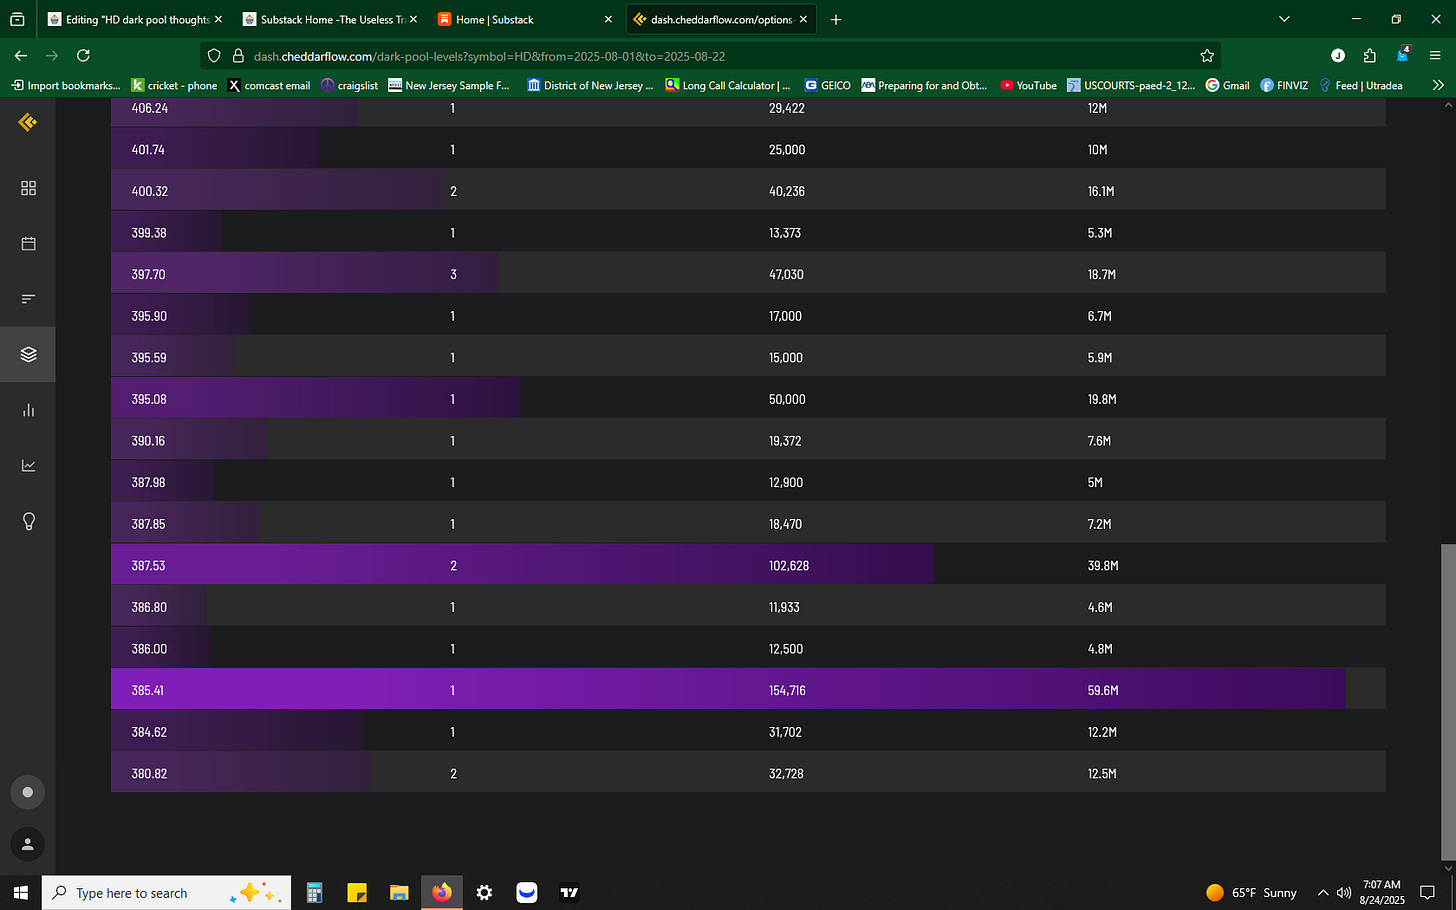Viewport: 1456px width, 910px height.
Task: Open the Windows Start menu
Action: pos(20,892)
